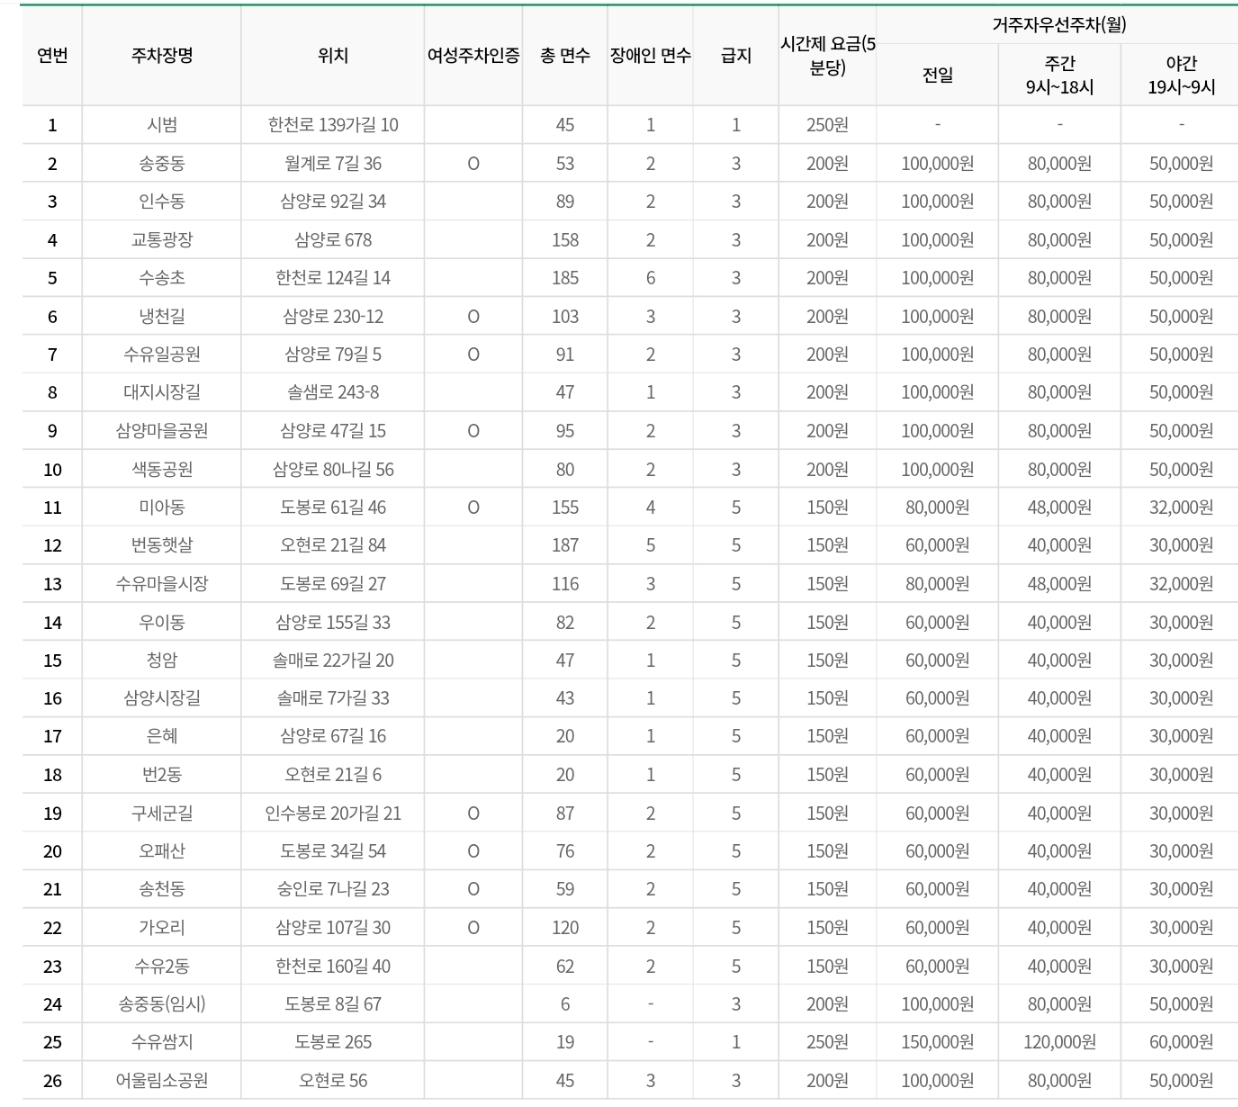Click the parking lot name 수유마을시장
The width and height of the screenshot is (1238, 1107).
[x=161, y=584]
